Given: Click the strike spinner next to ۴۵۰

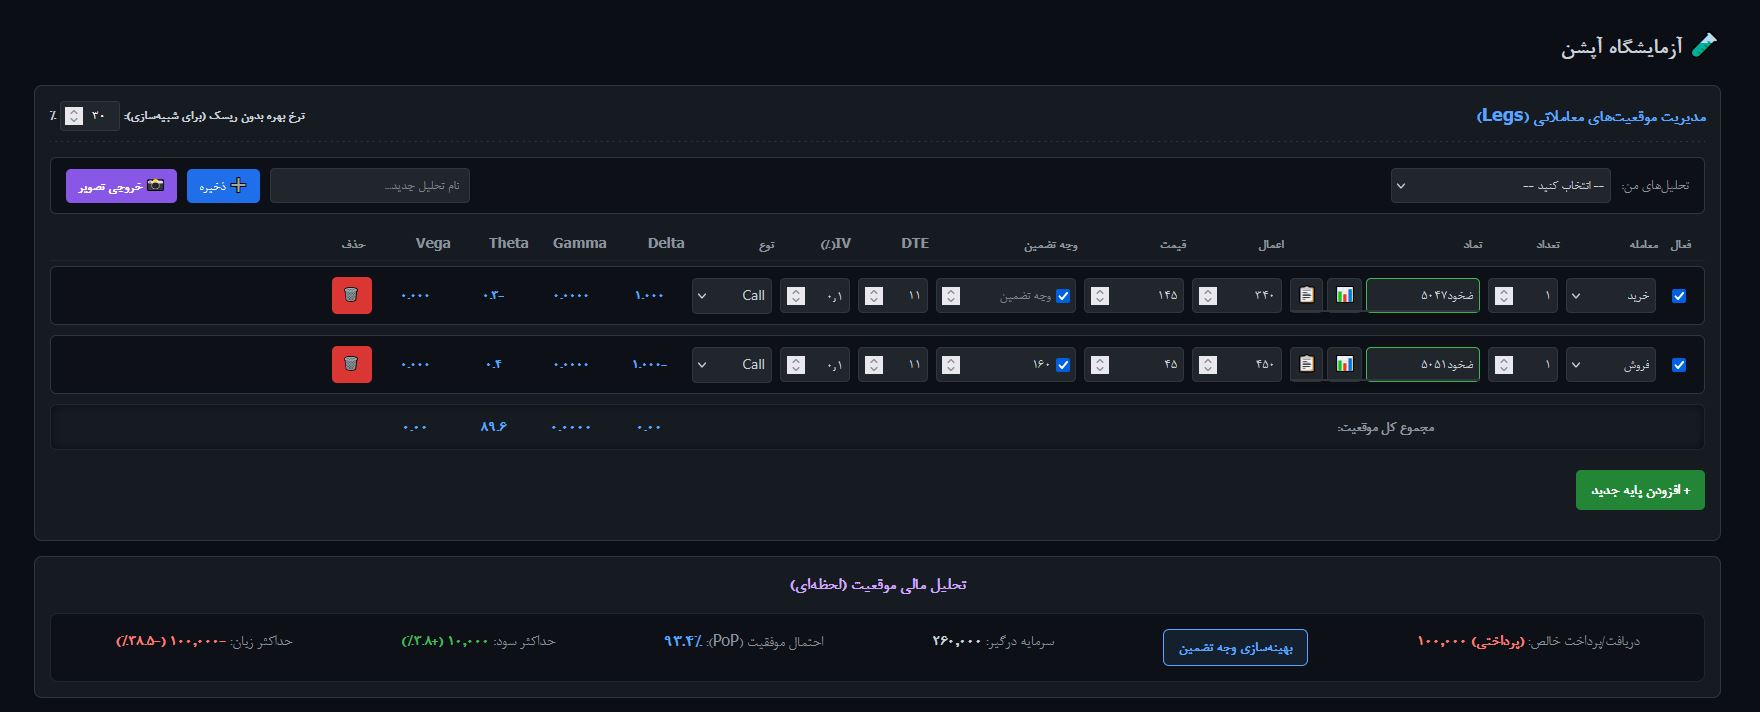Looking at the screenshot, I should coord(1208,365).
